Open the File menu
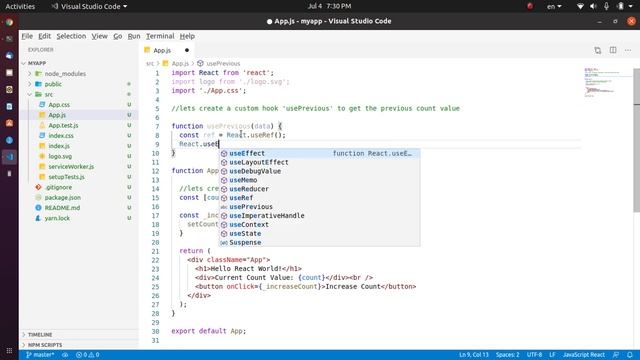This screenshot has width=640, height=360. (x=27, y=36)
